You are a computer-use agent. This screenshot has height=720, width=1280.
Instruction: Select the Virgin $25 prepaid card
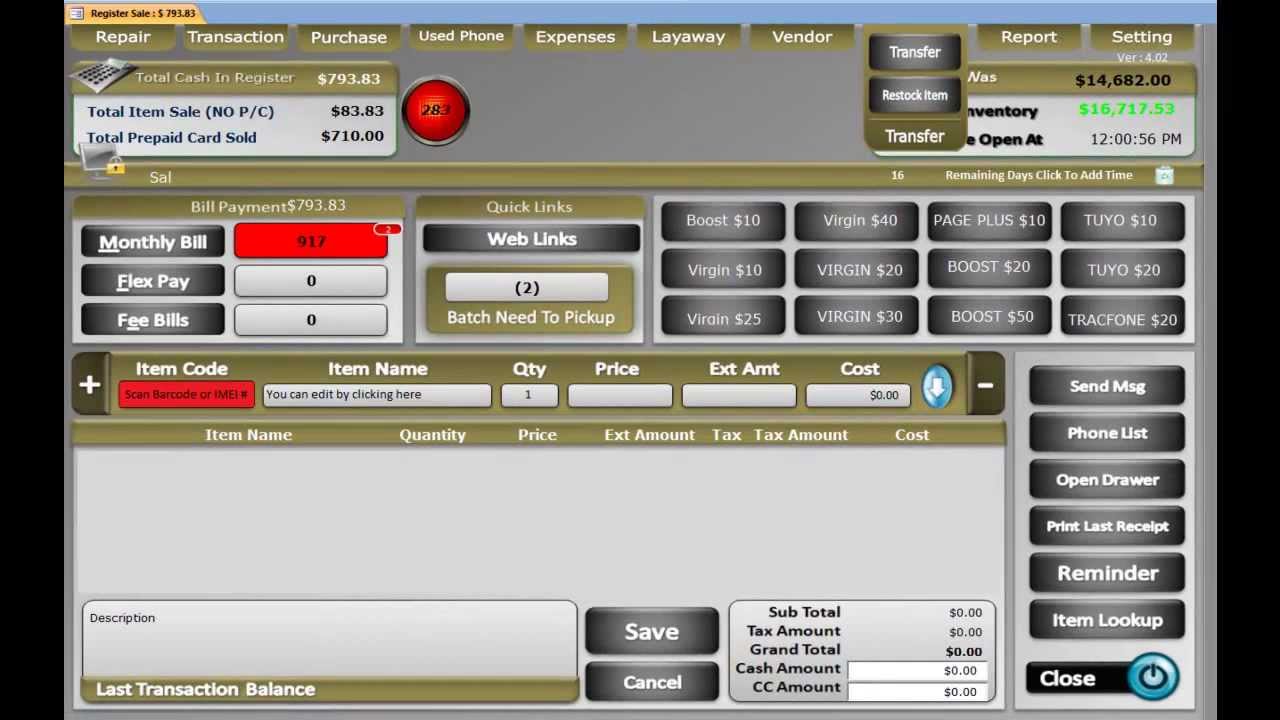pos(723,318)
